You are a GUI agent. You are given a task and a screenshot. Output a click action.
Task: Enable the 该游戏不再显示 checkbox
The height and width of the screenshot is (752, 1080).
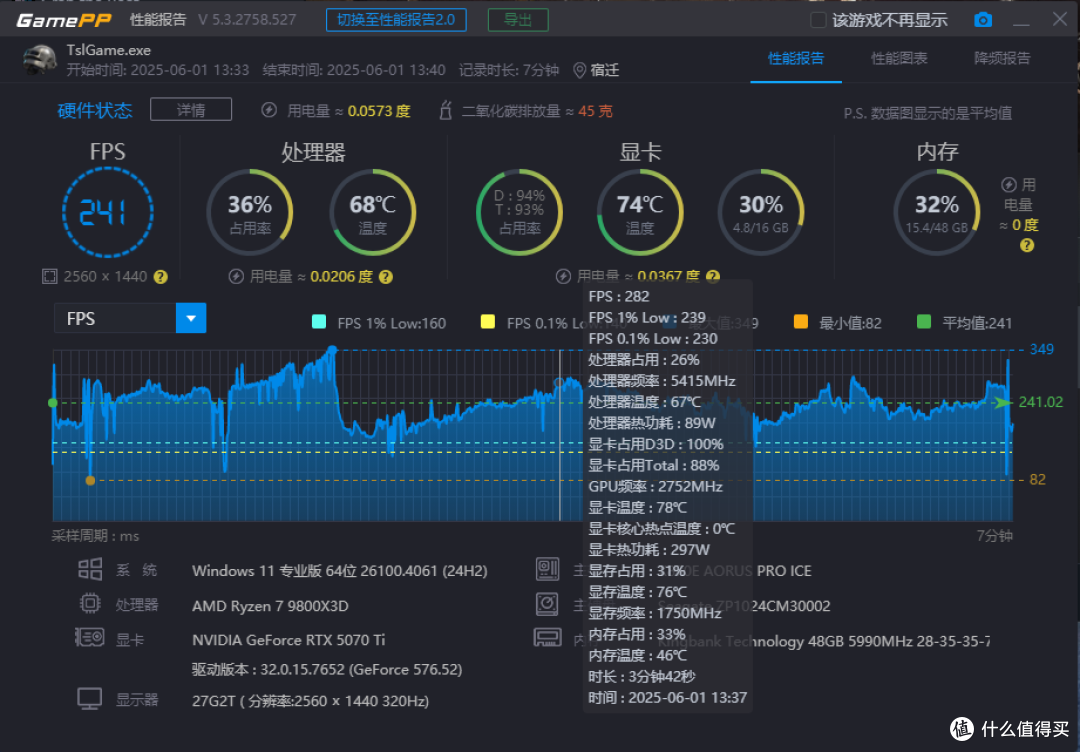point(818,20)
